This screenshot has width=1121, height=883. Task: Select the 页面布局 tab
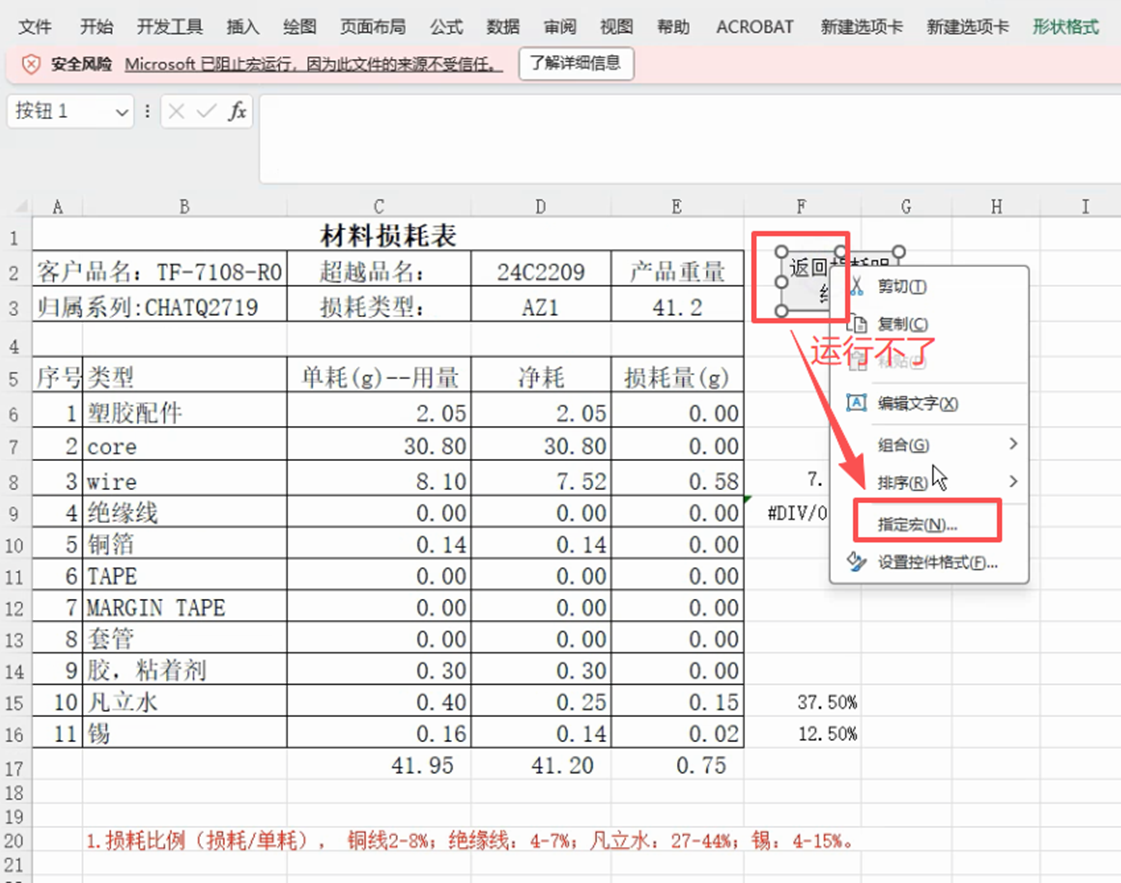372,27
